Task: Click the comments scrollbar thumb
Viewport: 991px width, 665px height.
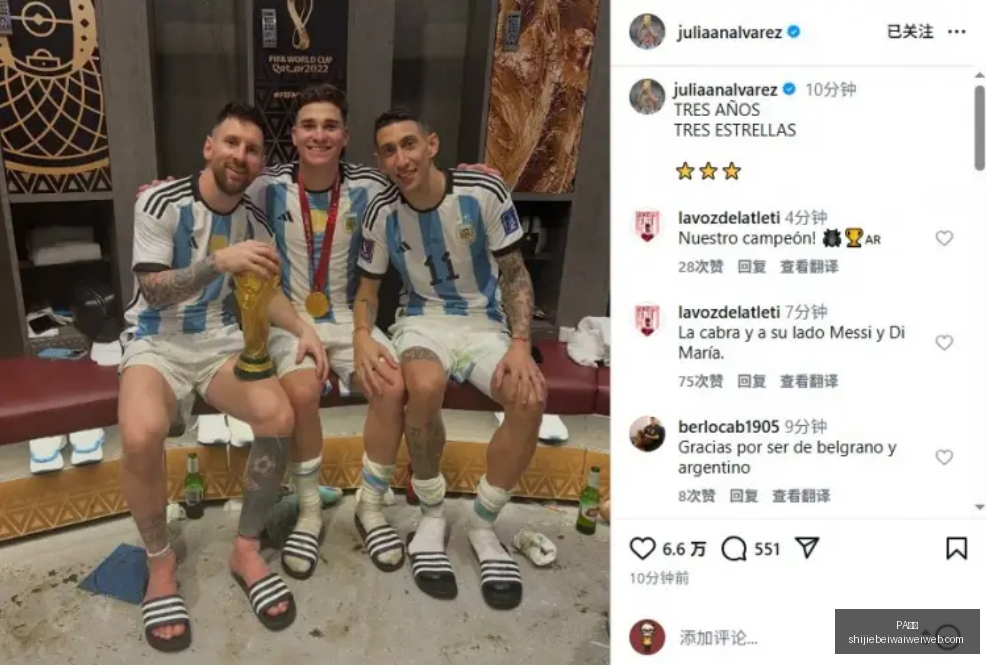Action: click(x=979, y=127)
